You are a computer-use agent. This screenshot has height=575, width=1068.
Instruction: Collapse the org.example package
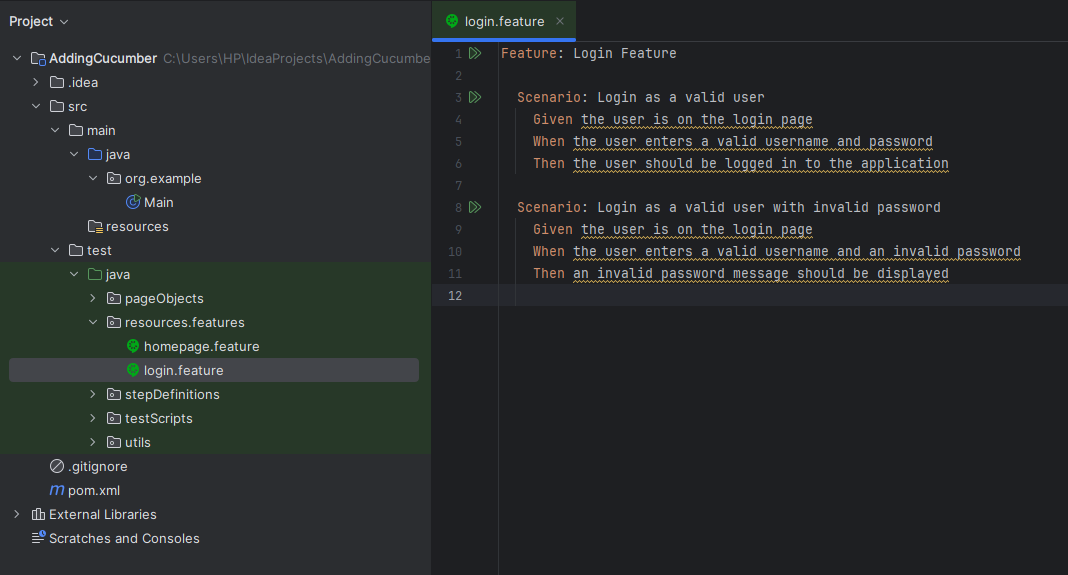tap(93, 178)
